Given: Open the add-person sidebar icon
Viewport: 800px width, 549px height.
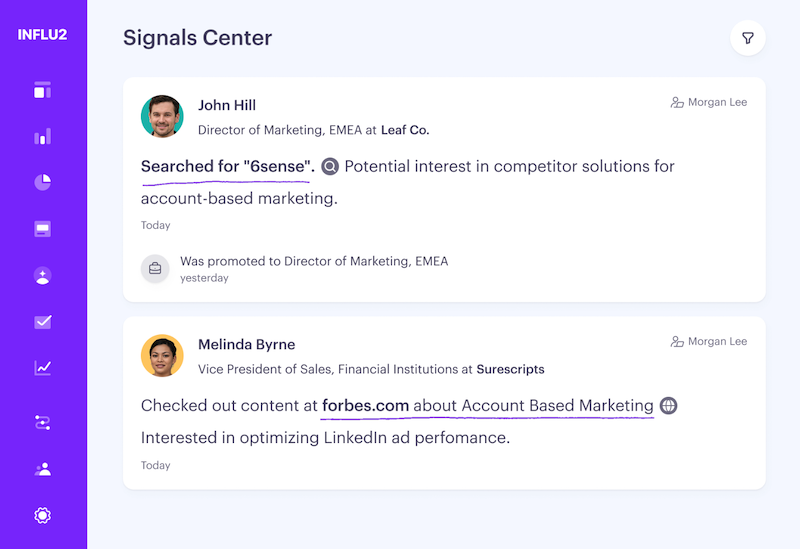Looking at the screenshot, I should point(42,275).
